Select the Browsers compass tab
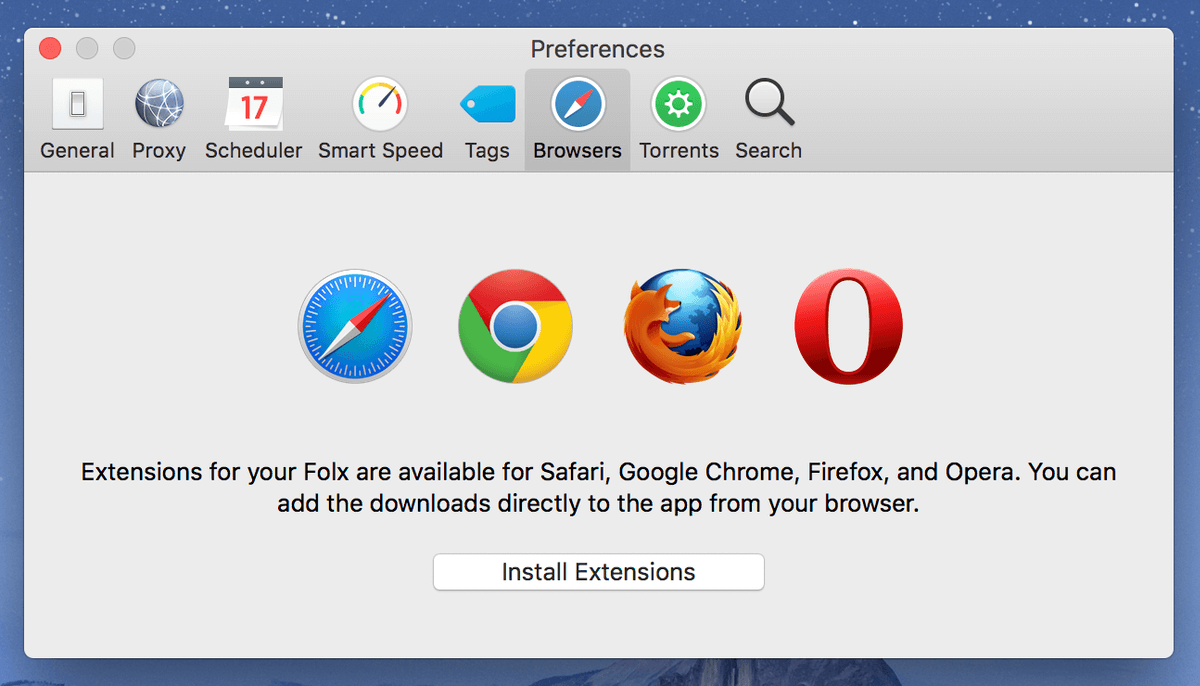The height and width of the screenshot is (686, 1200). 577,120
